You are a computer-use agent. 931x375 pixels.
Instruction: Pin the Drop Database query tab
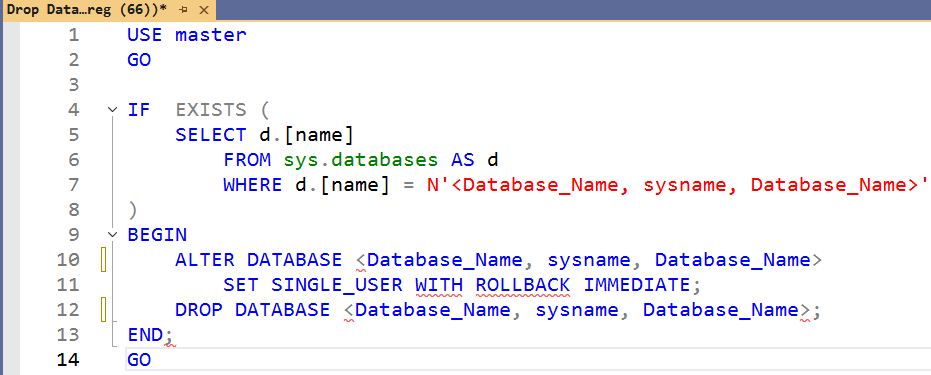(x=183, y=10)
